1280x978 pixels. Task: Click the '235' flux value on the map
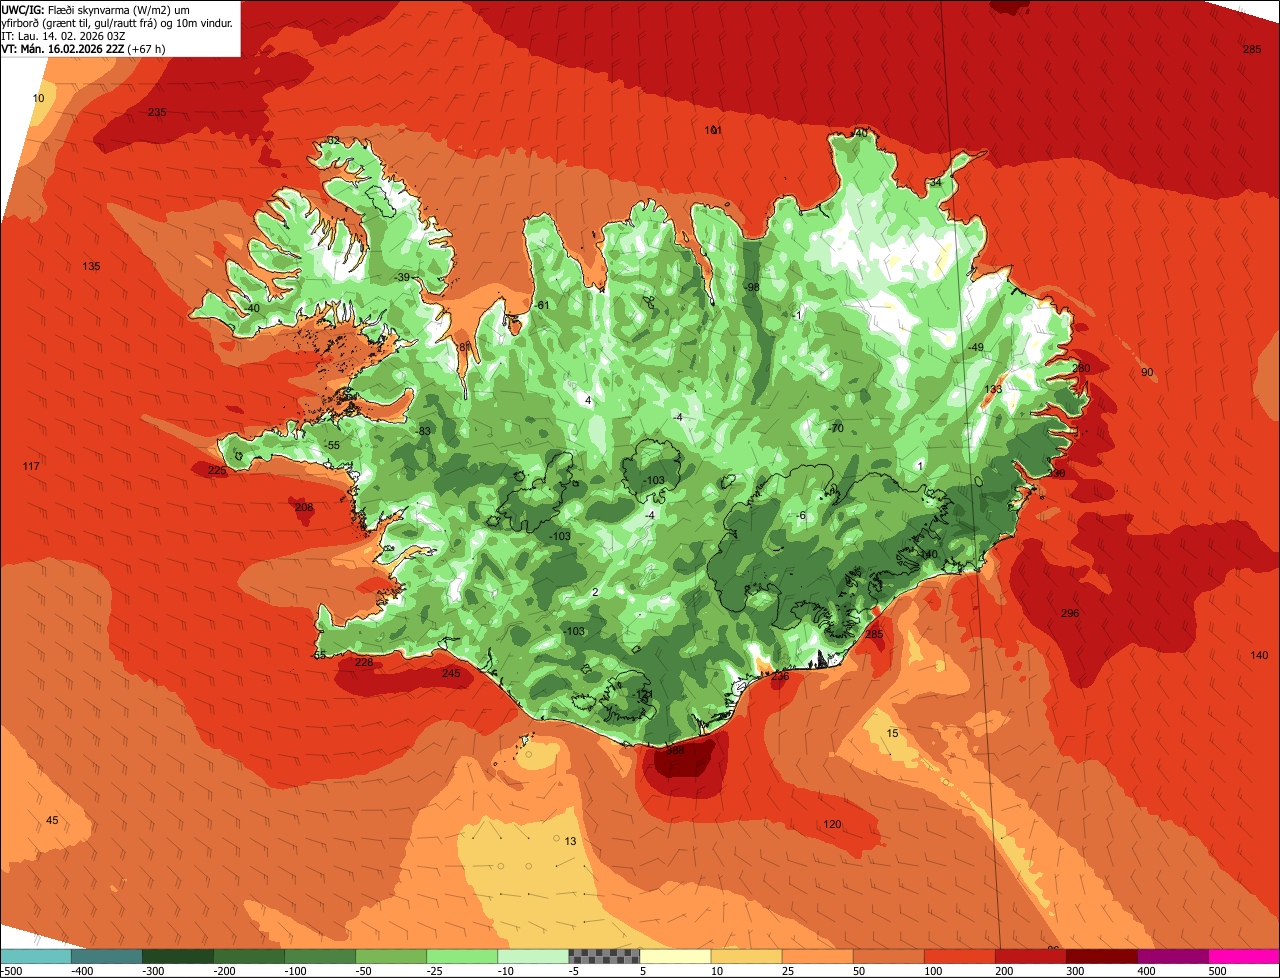(157, 112)
